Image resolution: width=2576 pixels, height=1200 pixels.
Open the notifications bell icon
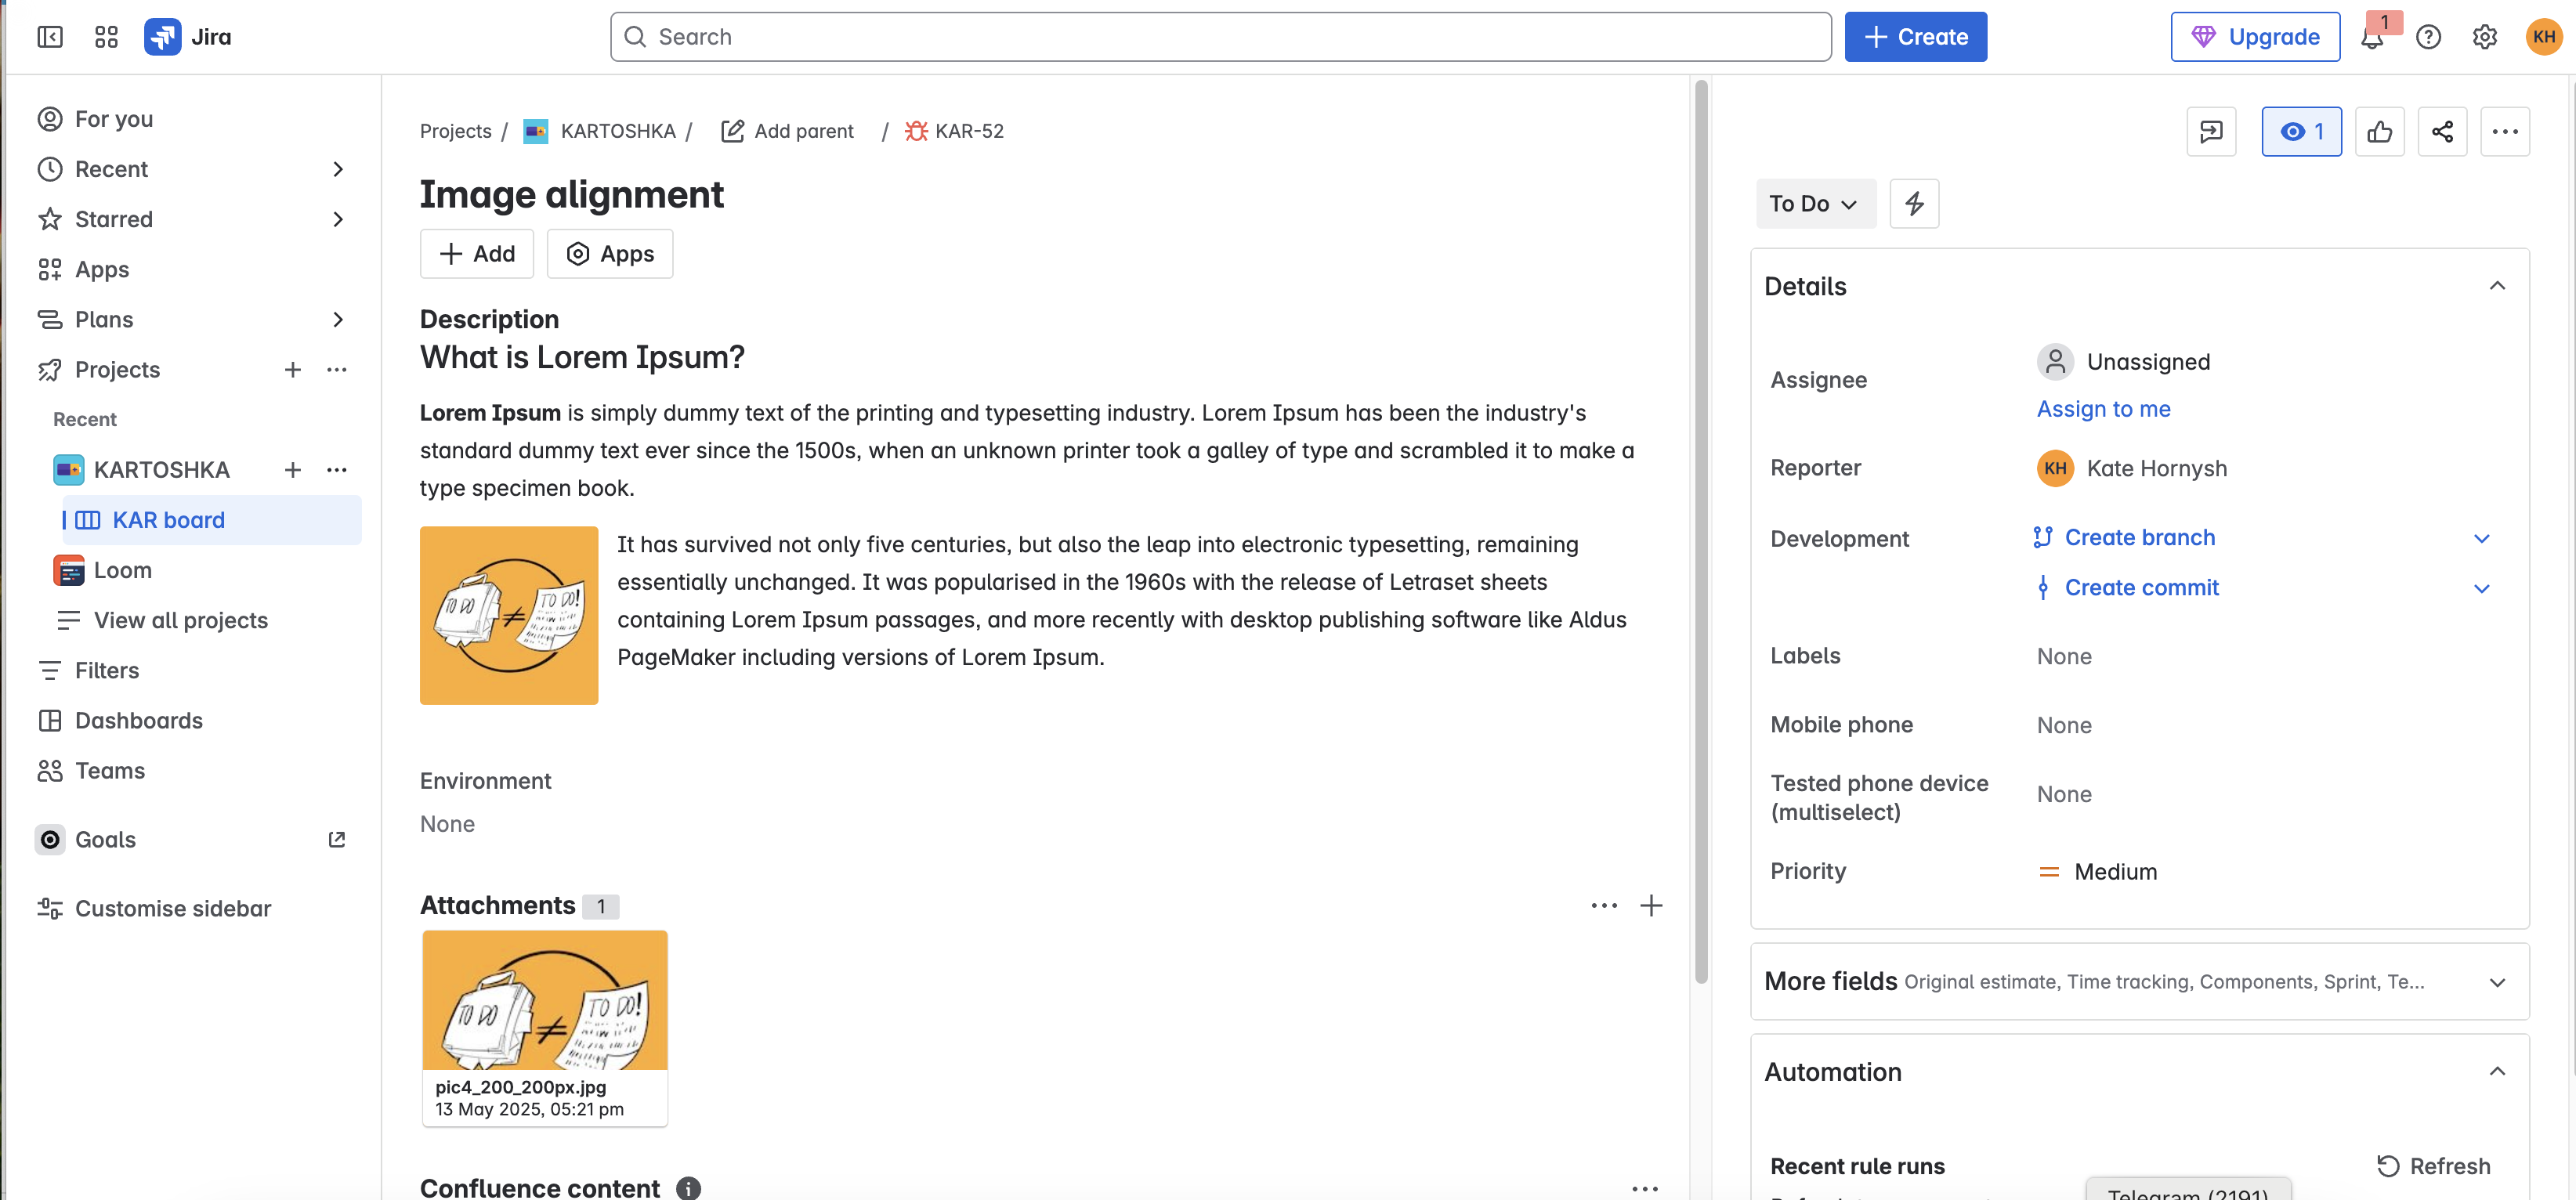(2372, 38)
